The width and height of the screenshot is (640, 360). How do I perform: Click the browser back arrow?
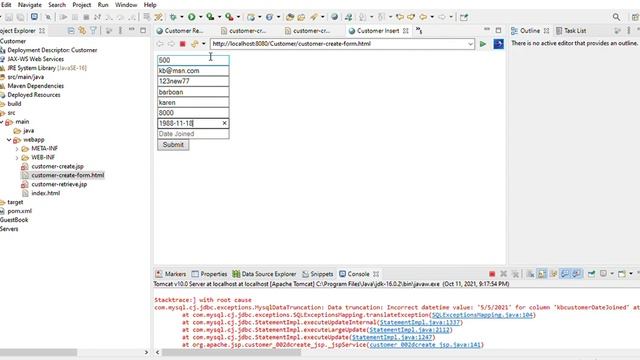[160, 44]
